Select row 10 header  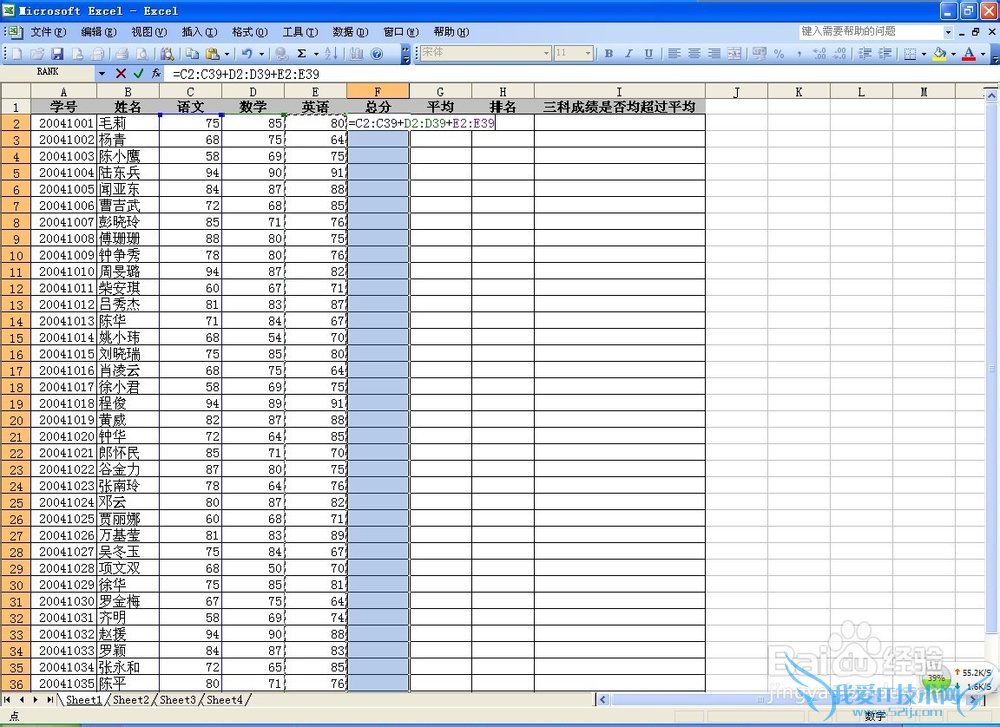(16, 255)
